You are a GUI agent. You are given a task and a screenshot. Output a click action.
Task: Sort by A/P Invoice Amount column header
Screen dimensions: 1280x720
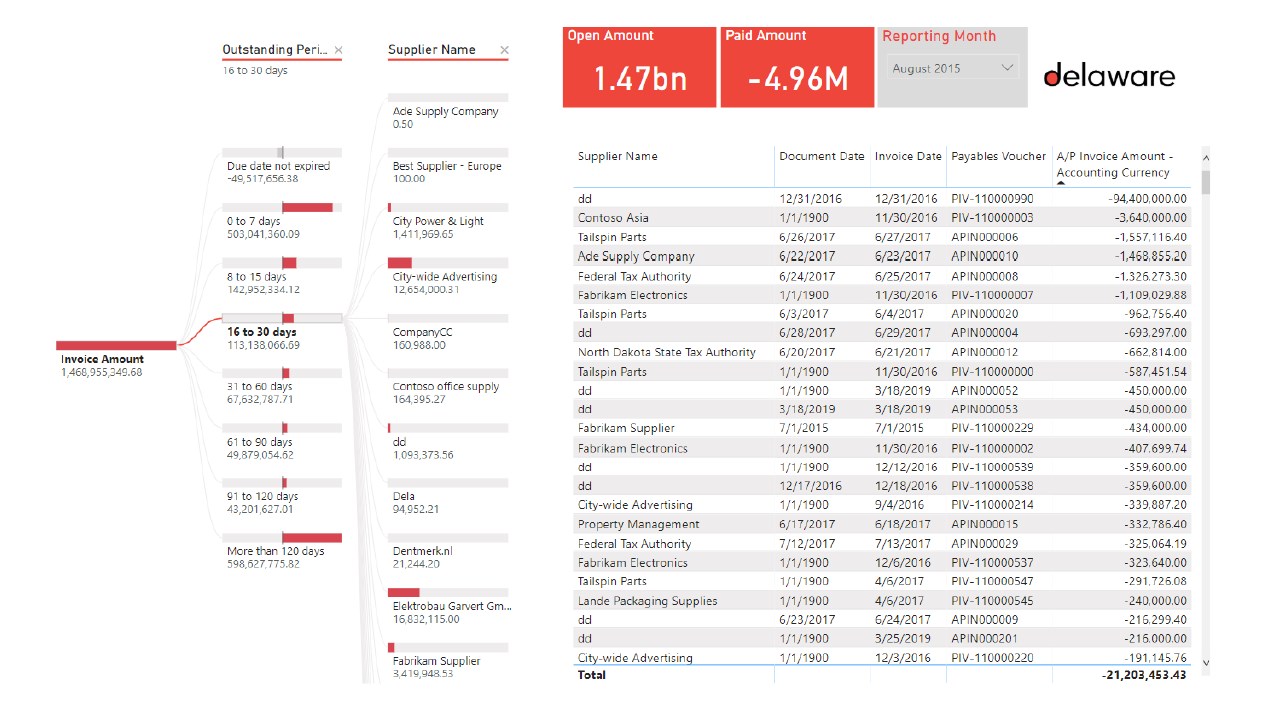pyautogui.click(x=1114, y=164)
